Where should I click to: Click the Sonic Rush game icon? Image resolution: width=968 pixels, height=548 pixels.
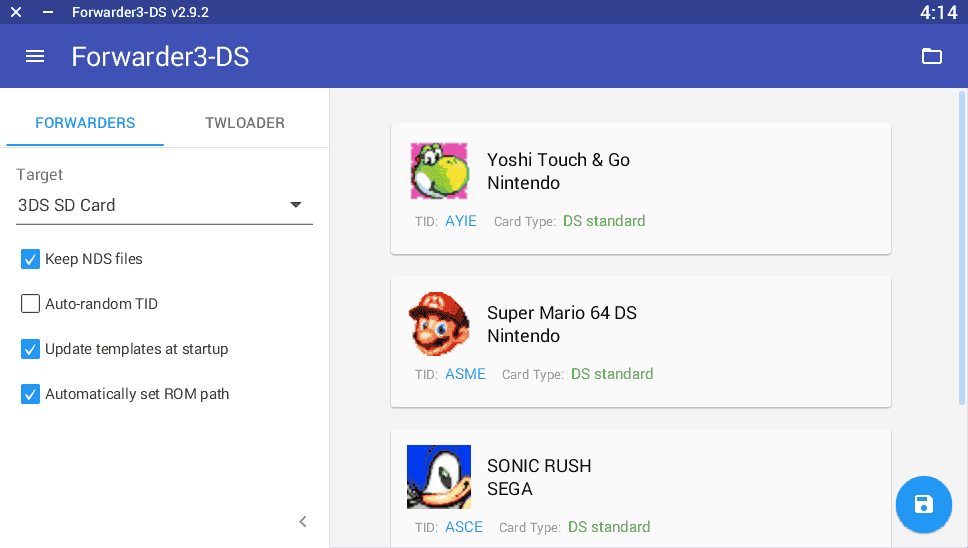tap(439, 477)
